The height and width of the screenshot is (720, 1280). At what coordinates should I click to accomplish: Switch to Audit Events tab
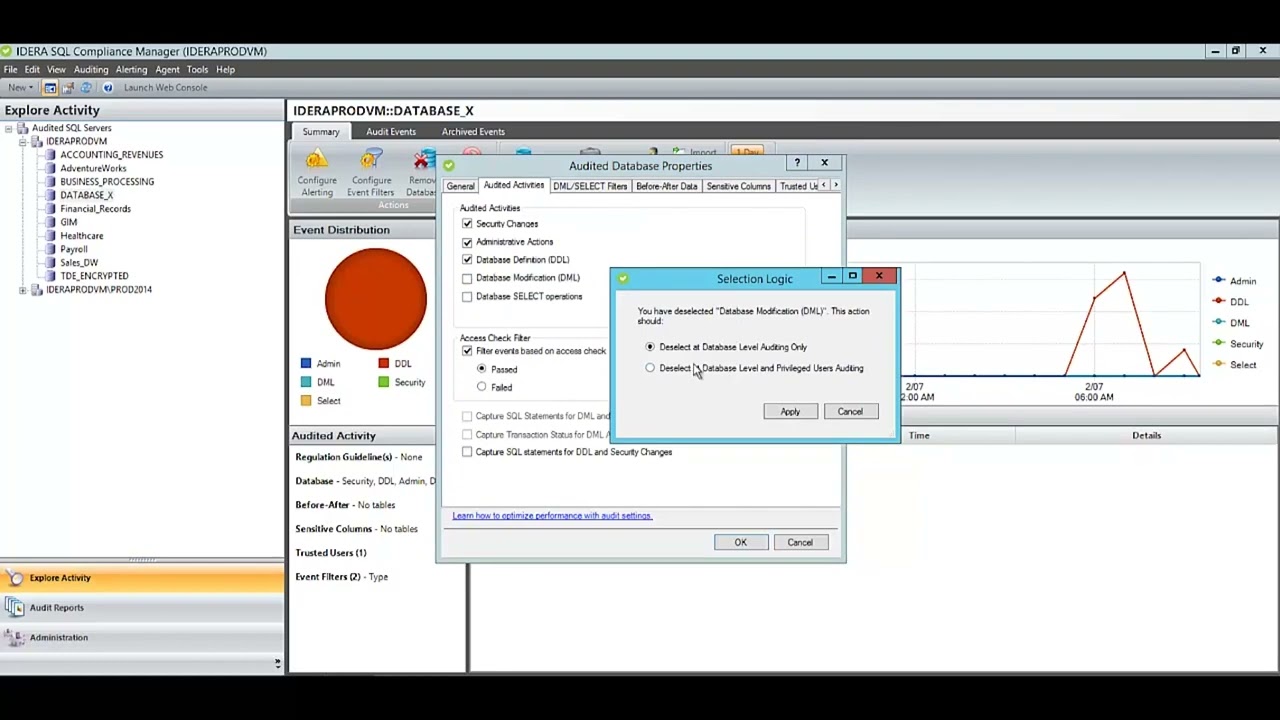coord(391,132)
